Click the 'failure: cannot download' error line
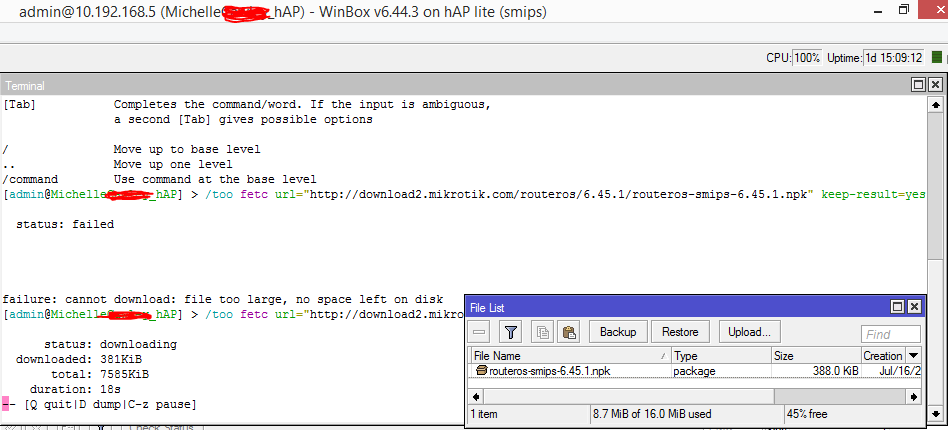 click(222, 299)
